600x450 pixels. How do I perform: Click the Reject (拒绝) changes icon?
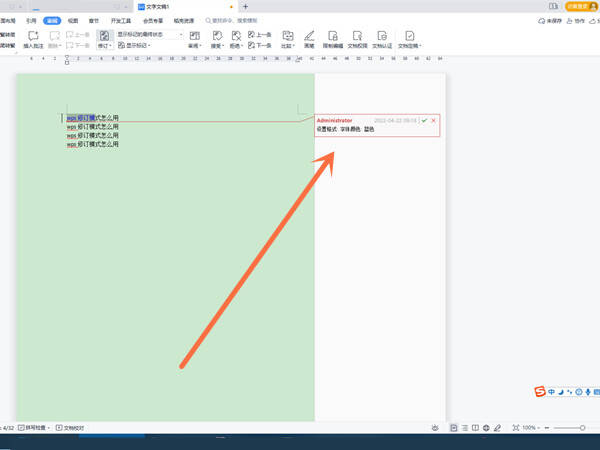click(236, 36)
